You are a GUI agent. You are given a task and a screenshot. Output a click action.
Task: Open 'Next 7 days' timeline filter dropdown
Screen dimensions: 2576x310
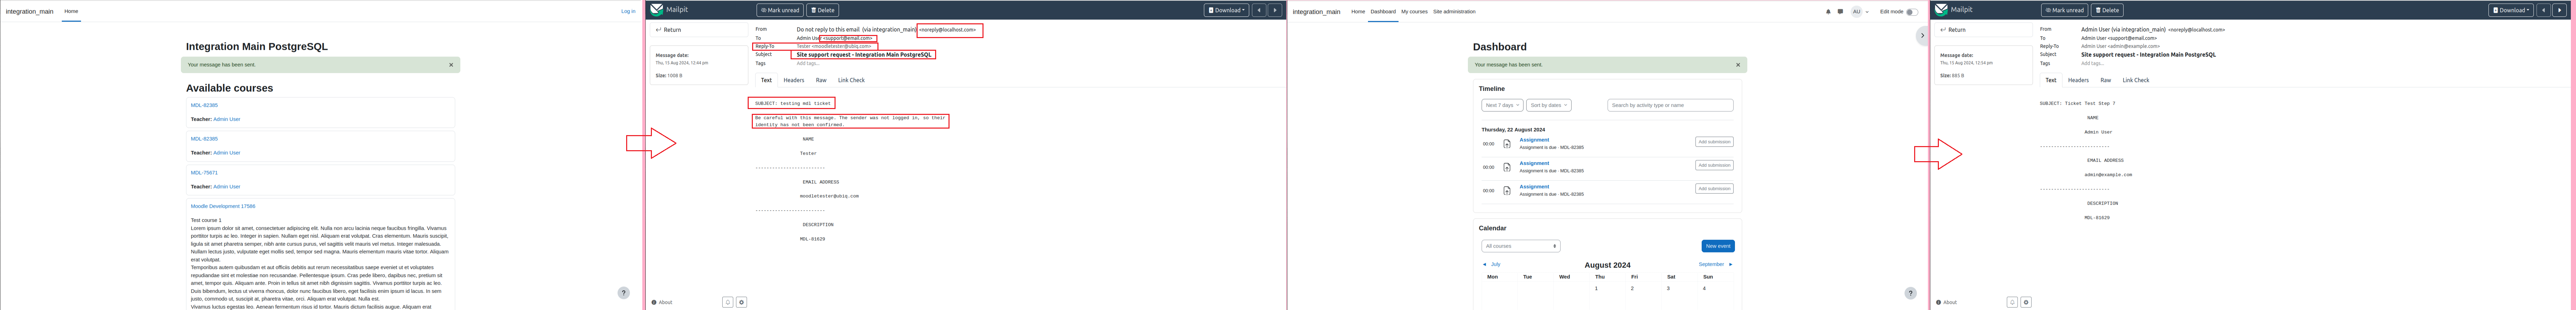click(x=1502, y=105)
